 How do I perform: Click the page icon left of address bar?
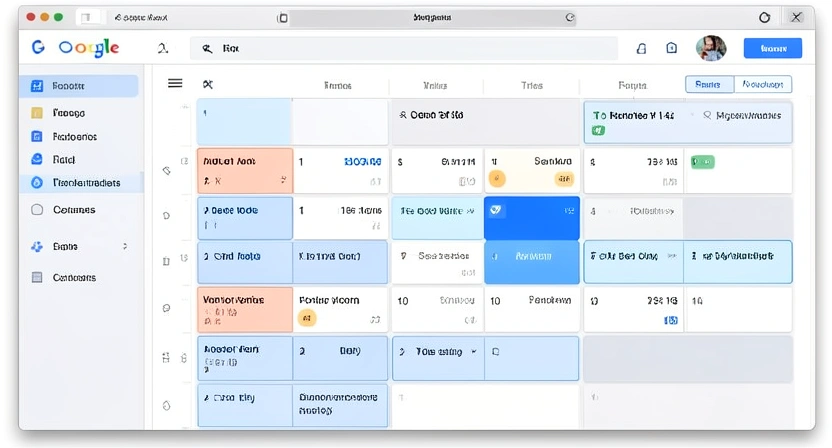(x=282, y=18)
